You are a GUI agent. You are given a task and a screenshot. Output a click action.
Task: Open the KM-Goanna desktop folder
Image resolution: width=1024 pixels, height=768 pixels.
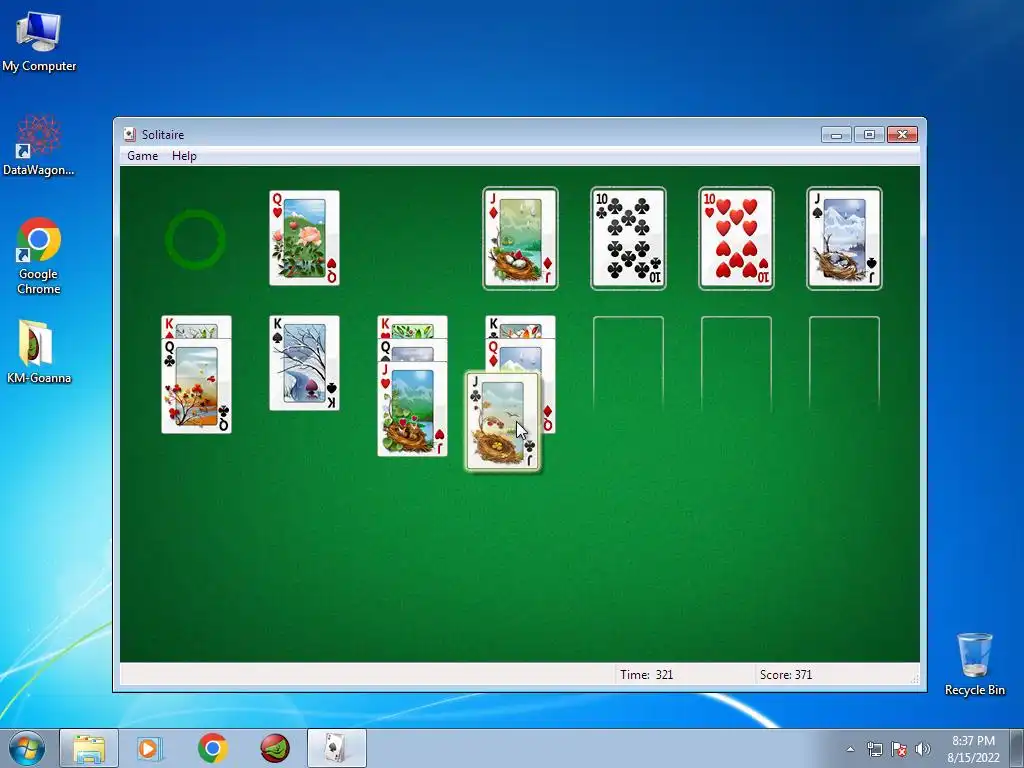point(39,351)
